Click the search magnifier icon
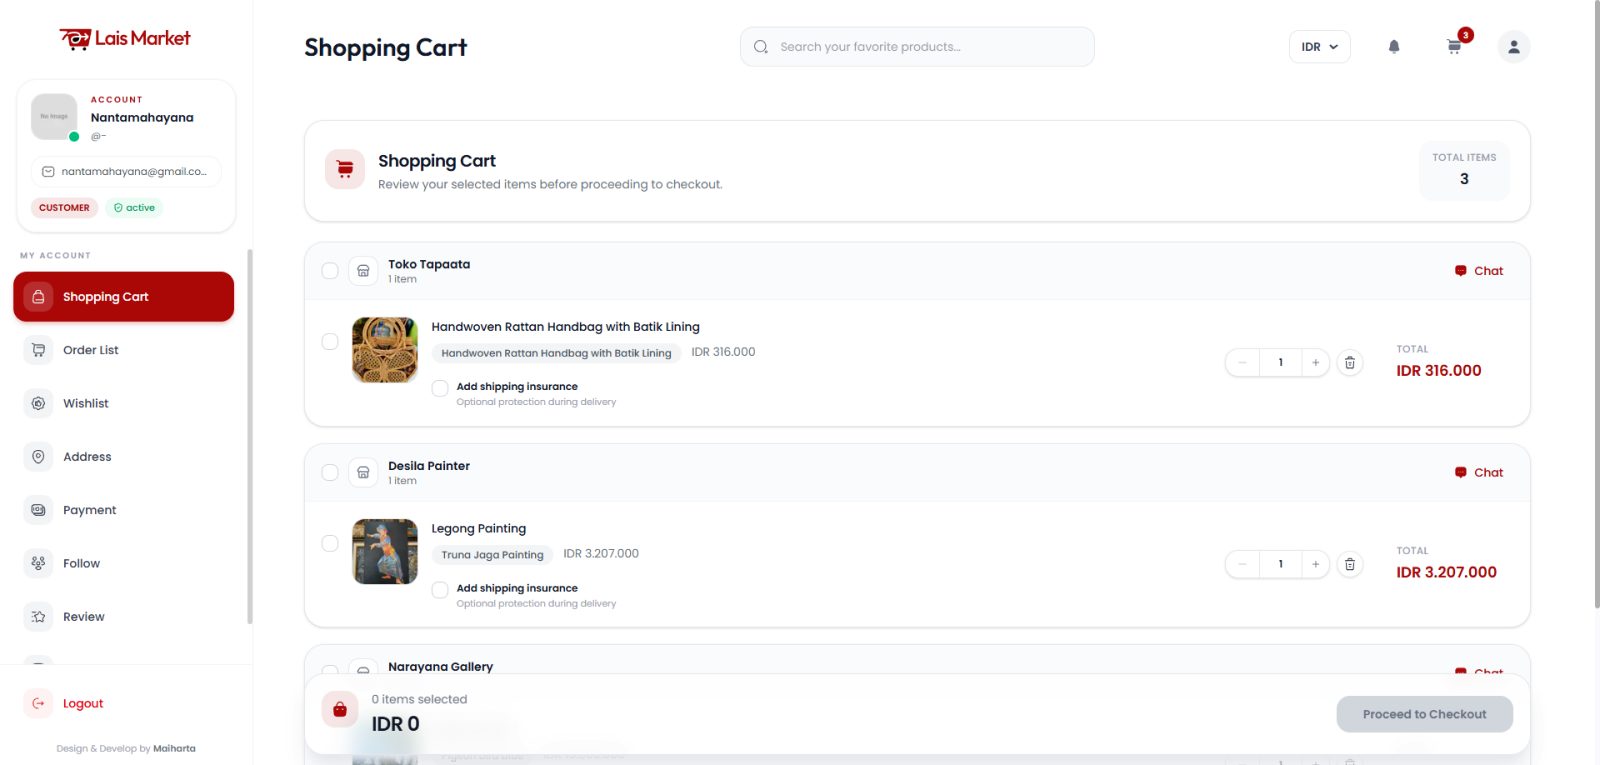The width and height of the screenshot is (1600, 765). [761, 47]
